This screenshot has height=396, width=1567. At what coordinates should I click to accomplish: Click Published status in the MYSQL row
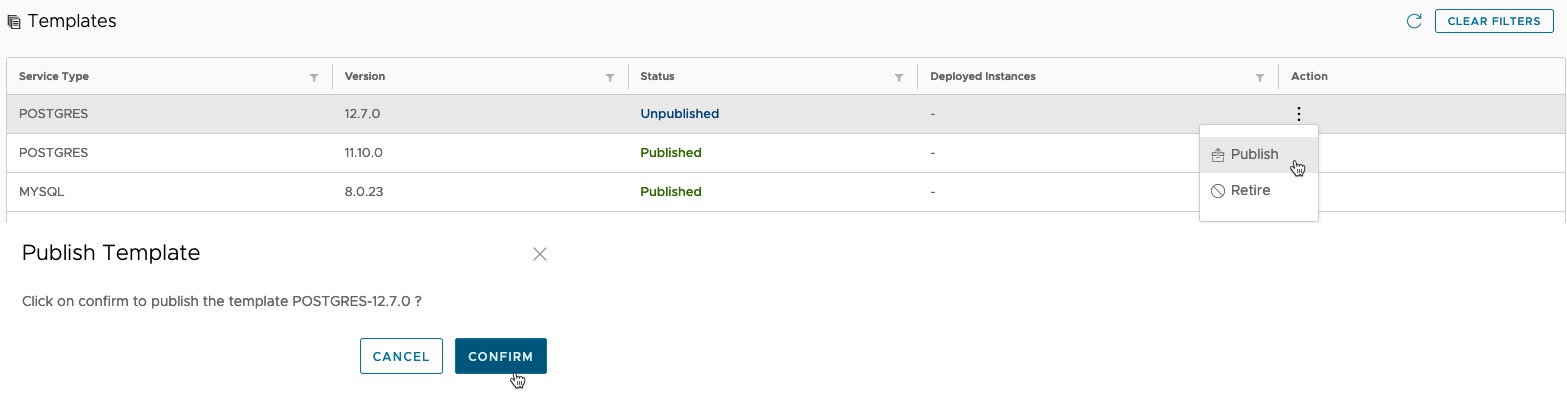pyautogui.click(x=671, y=192)
